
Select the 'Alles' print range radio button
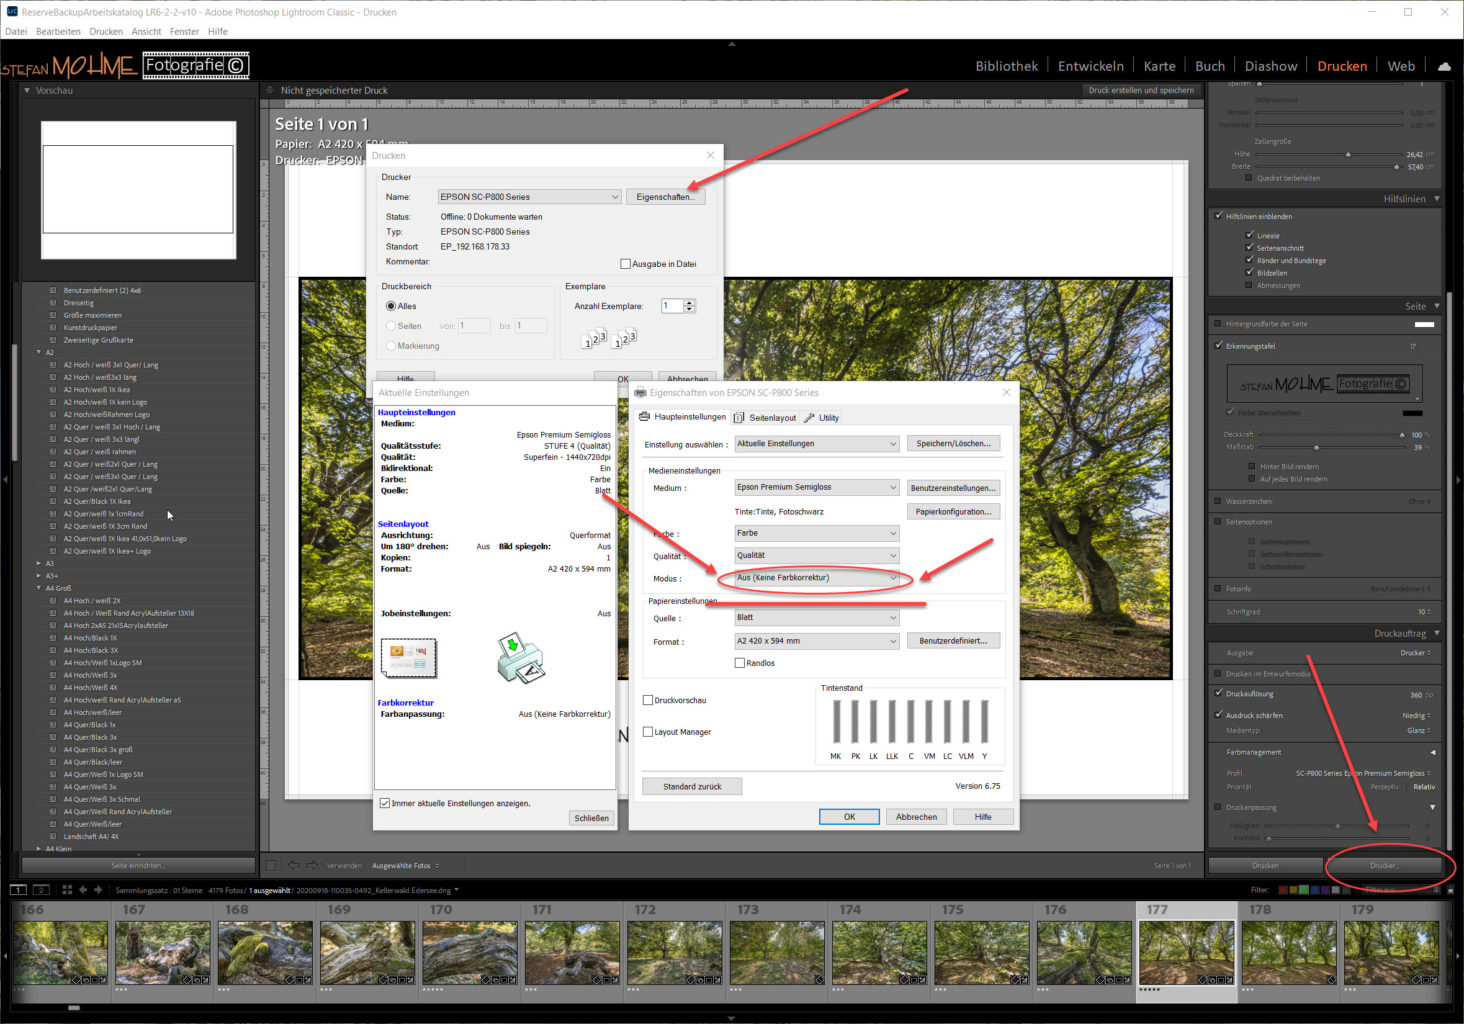[391, 306]
